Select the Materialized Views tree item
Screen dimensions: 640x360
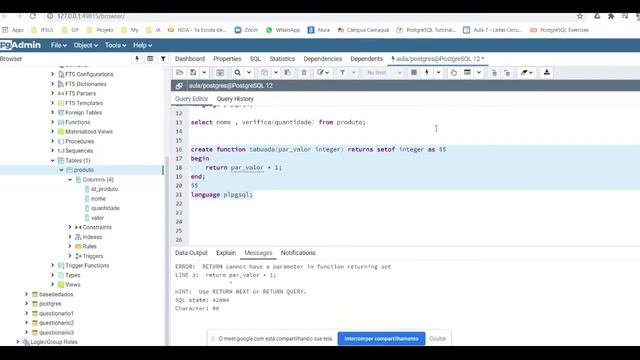pos(89,131)
